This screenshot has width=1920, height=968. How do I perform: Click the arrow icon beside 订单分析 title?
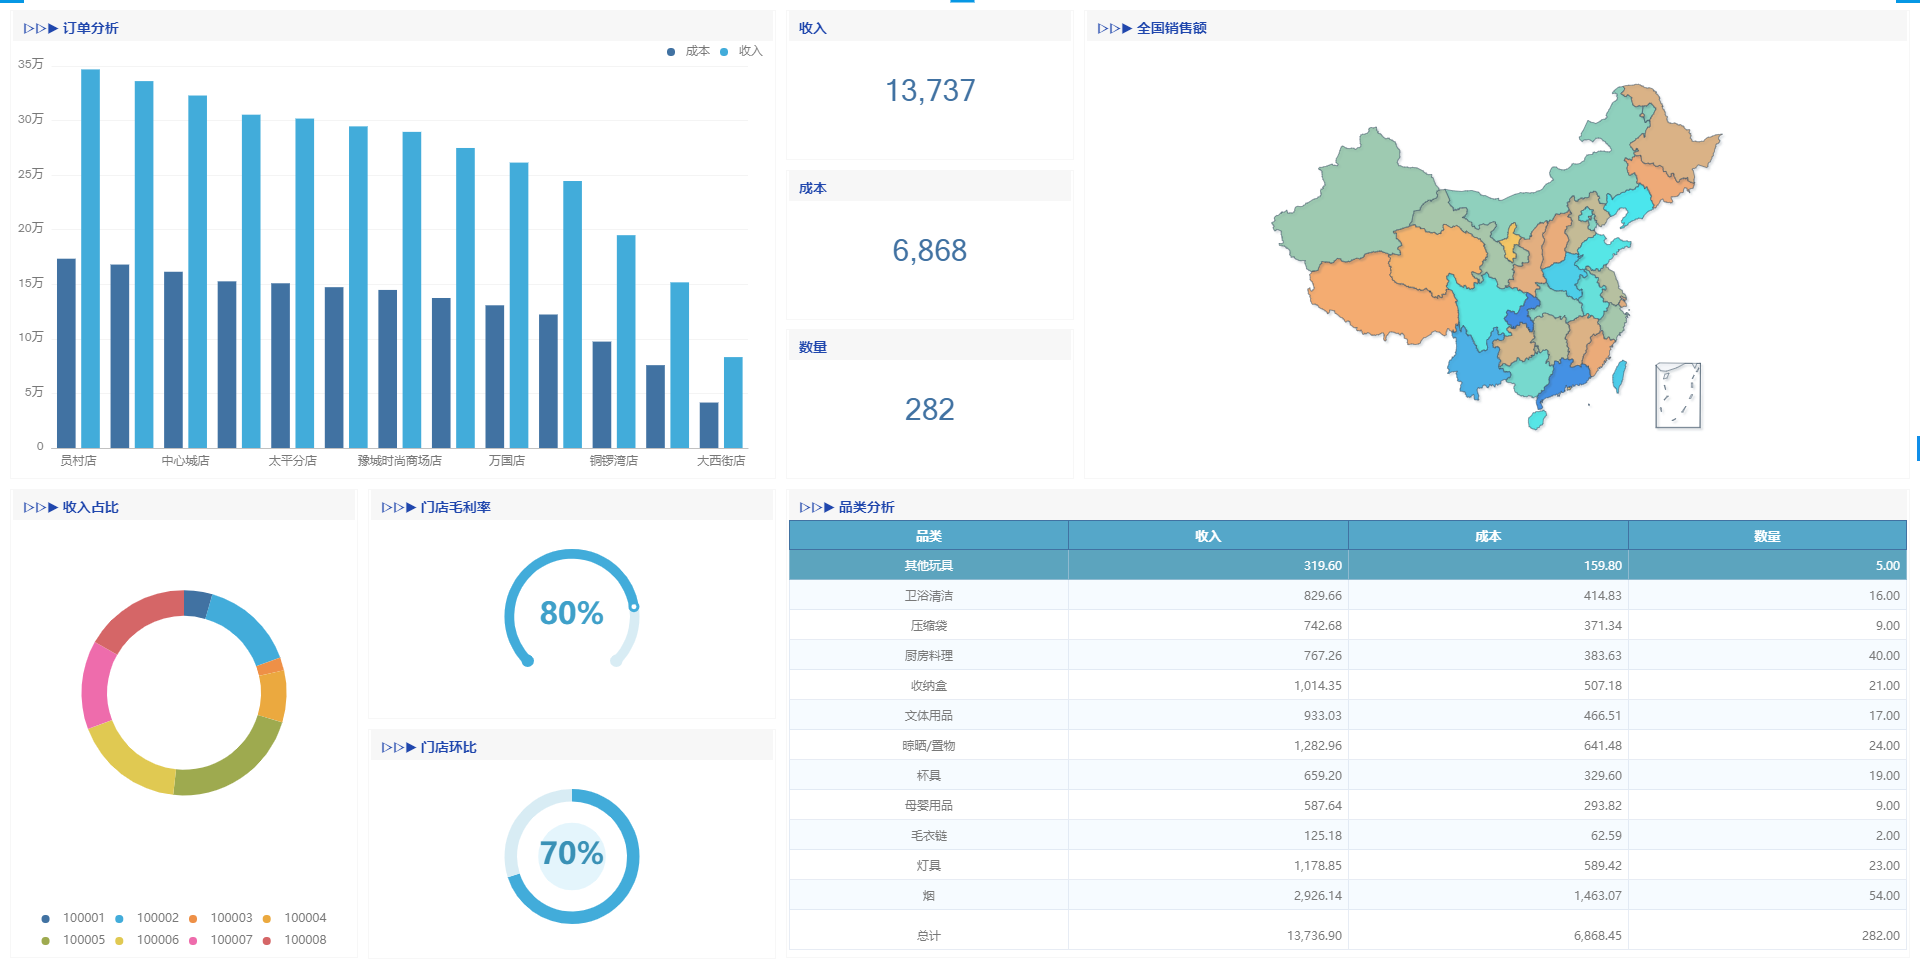click(40, 28)
